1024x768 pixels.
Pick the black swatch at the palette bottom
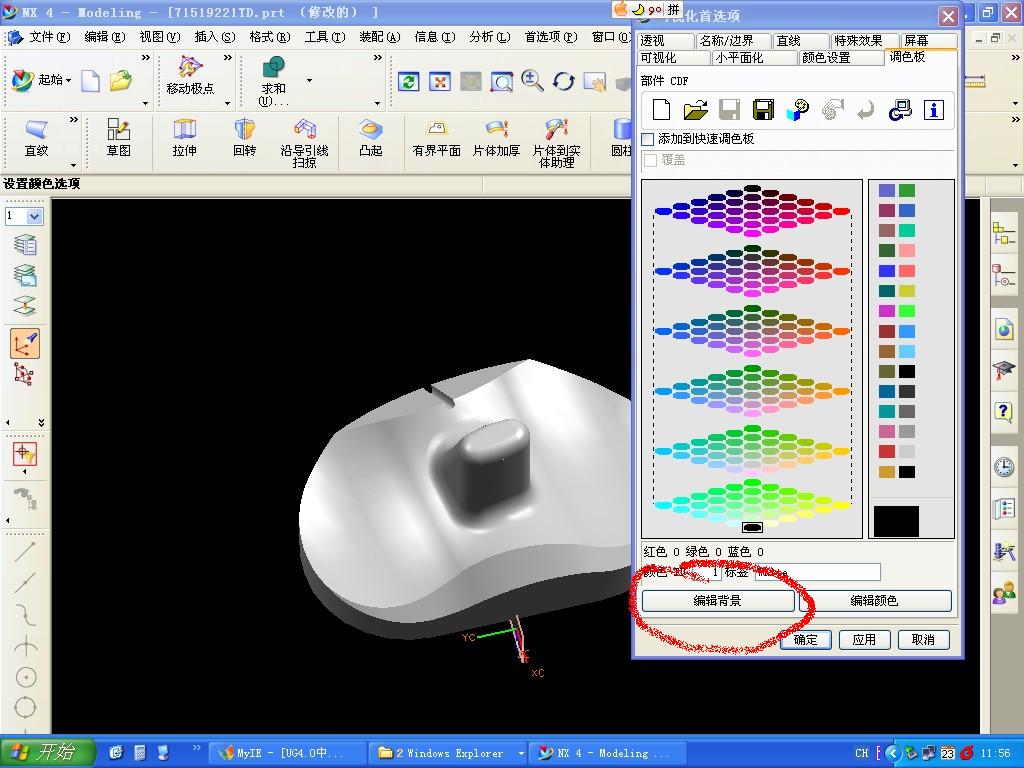coord(752,527)
